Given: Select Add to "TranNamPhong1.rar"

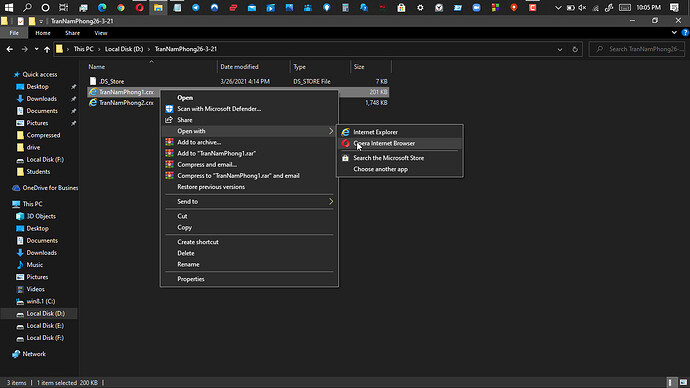Looking at the screenshot, I should pos(249,153).
